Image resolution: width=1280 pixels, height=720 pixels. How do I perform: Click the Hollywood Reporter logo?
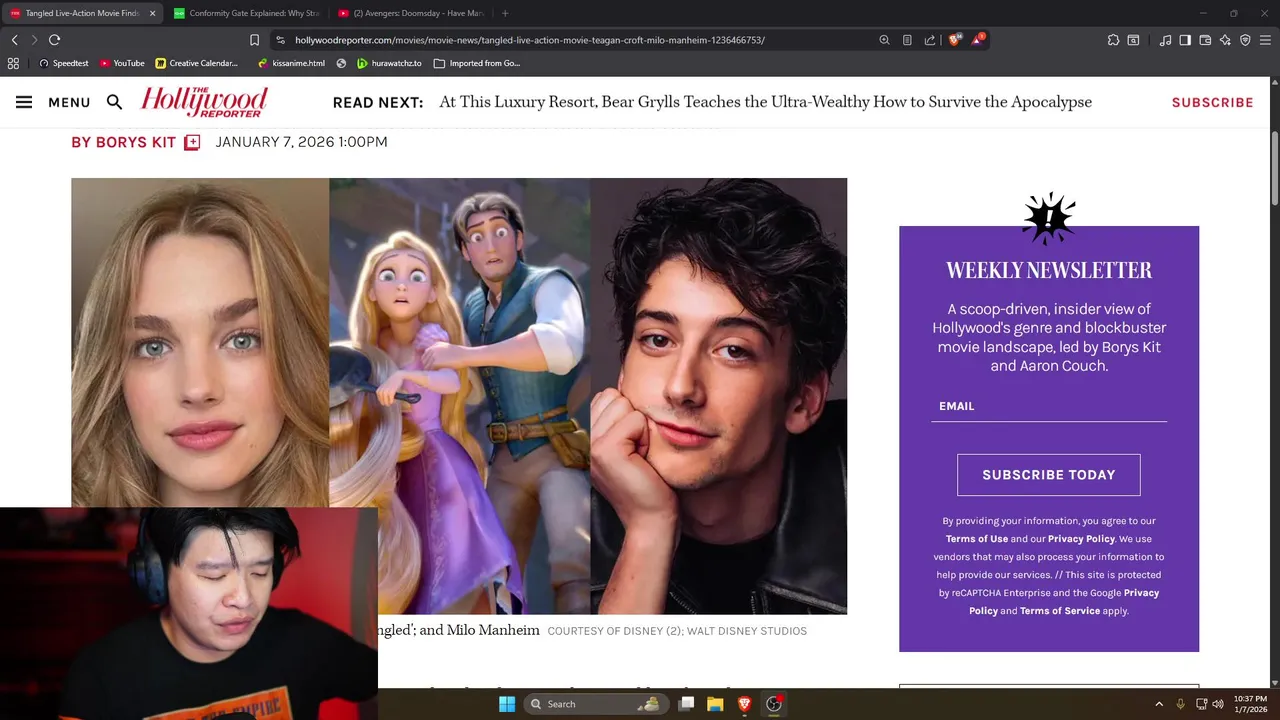(x=204, y=101)
